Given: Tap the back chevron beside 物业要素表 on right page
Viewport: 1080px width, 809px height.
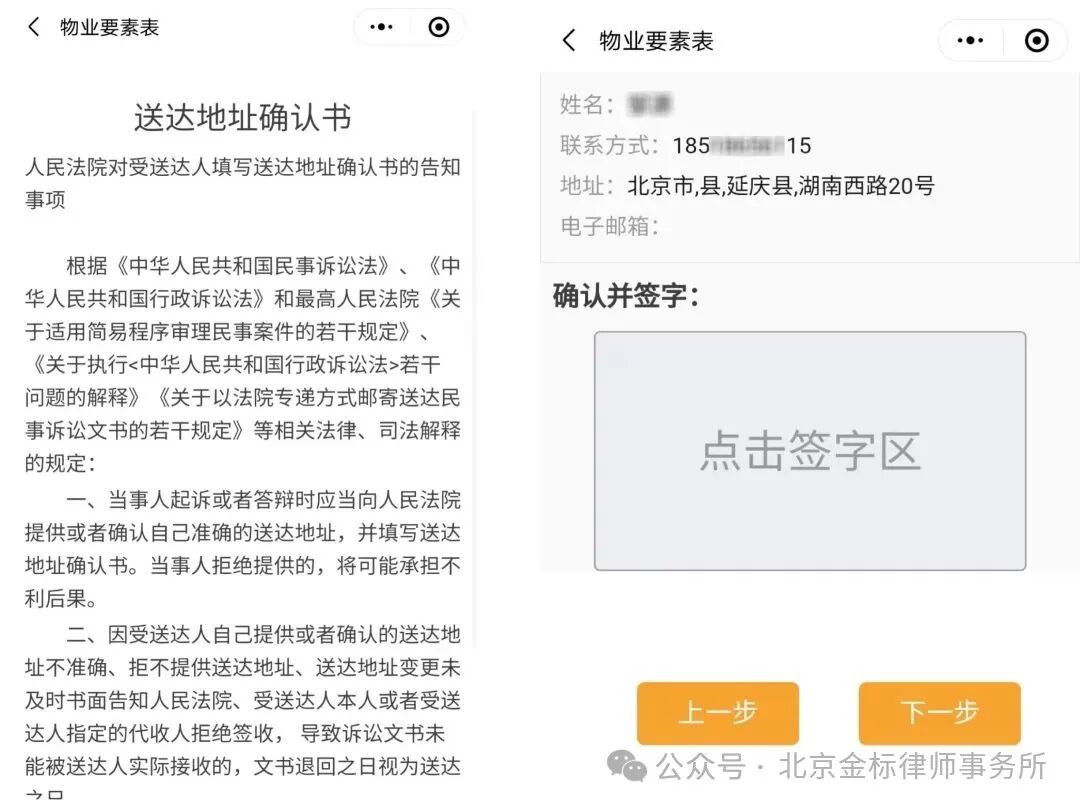Looking at the screenshot, I should (568, 40).
